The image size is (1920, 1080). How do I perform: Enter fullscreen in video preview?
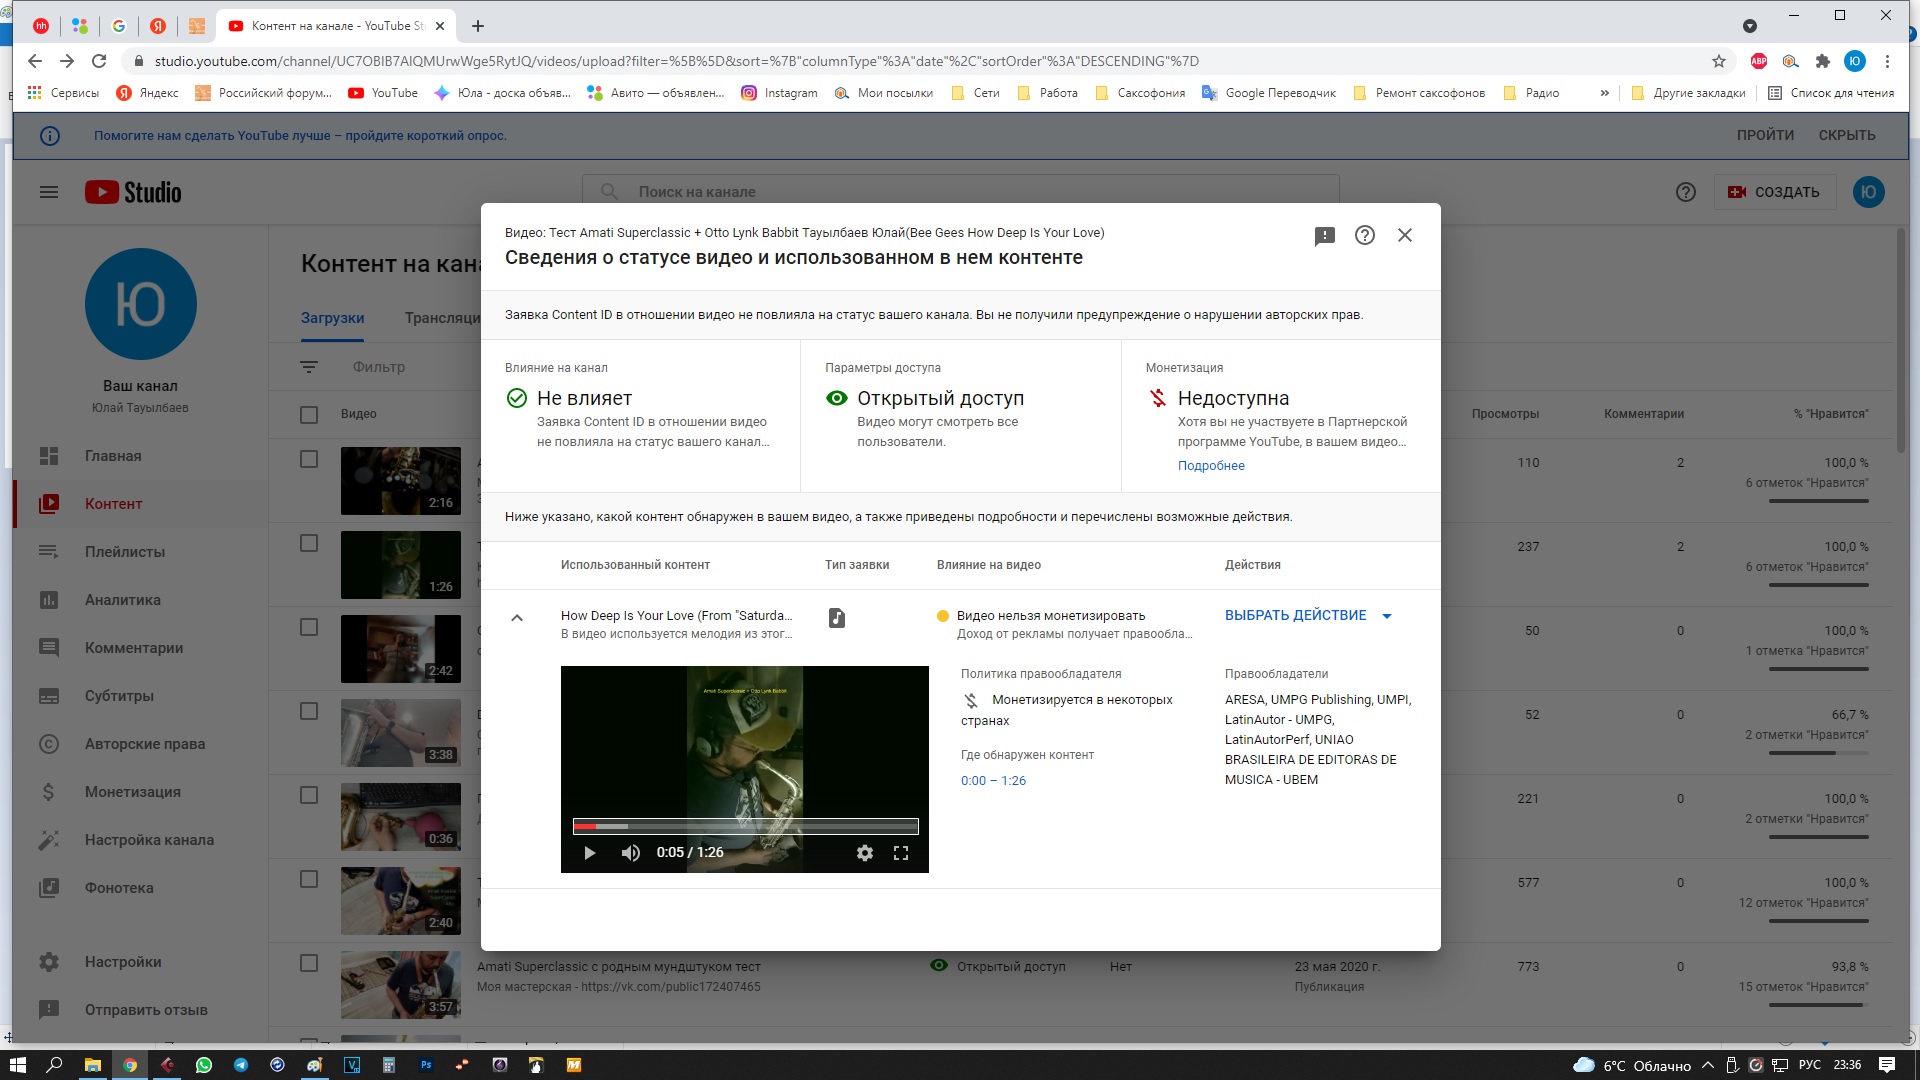[900, 853]
